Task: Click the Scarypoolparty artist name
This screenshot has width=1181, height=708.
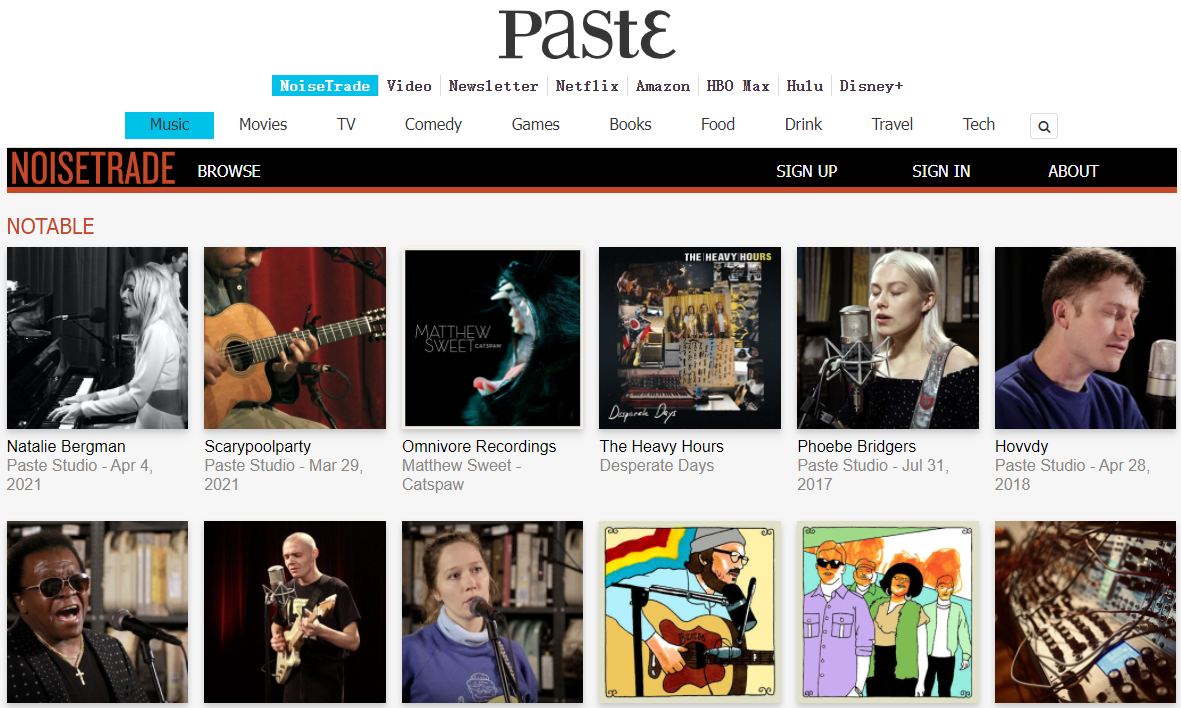Action: coord(258,447)
